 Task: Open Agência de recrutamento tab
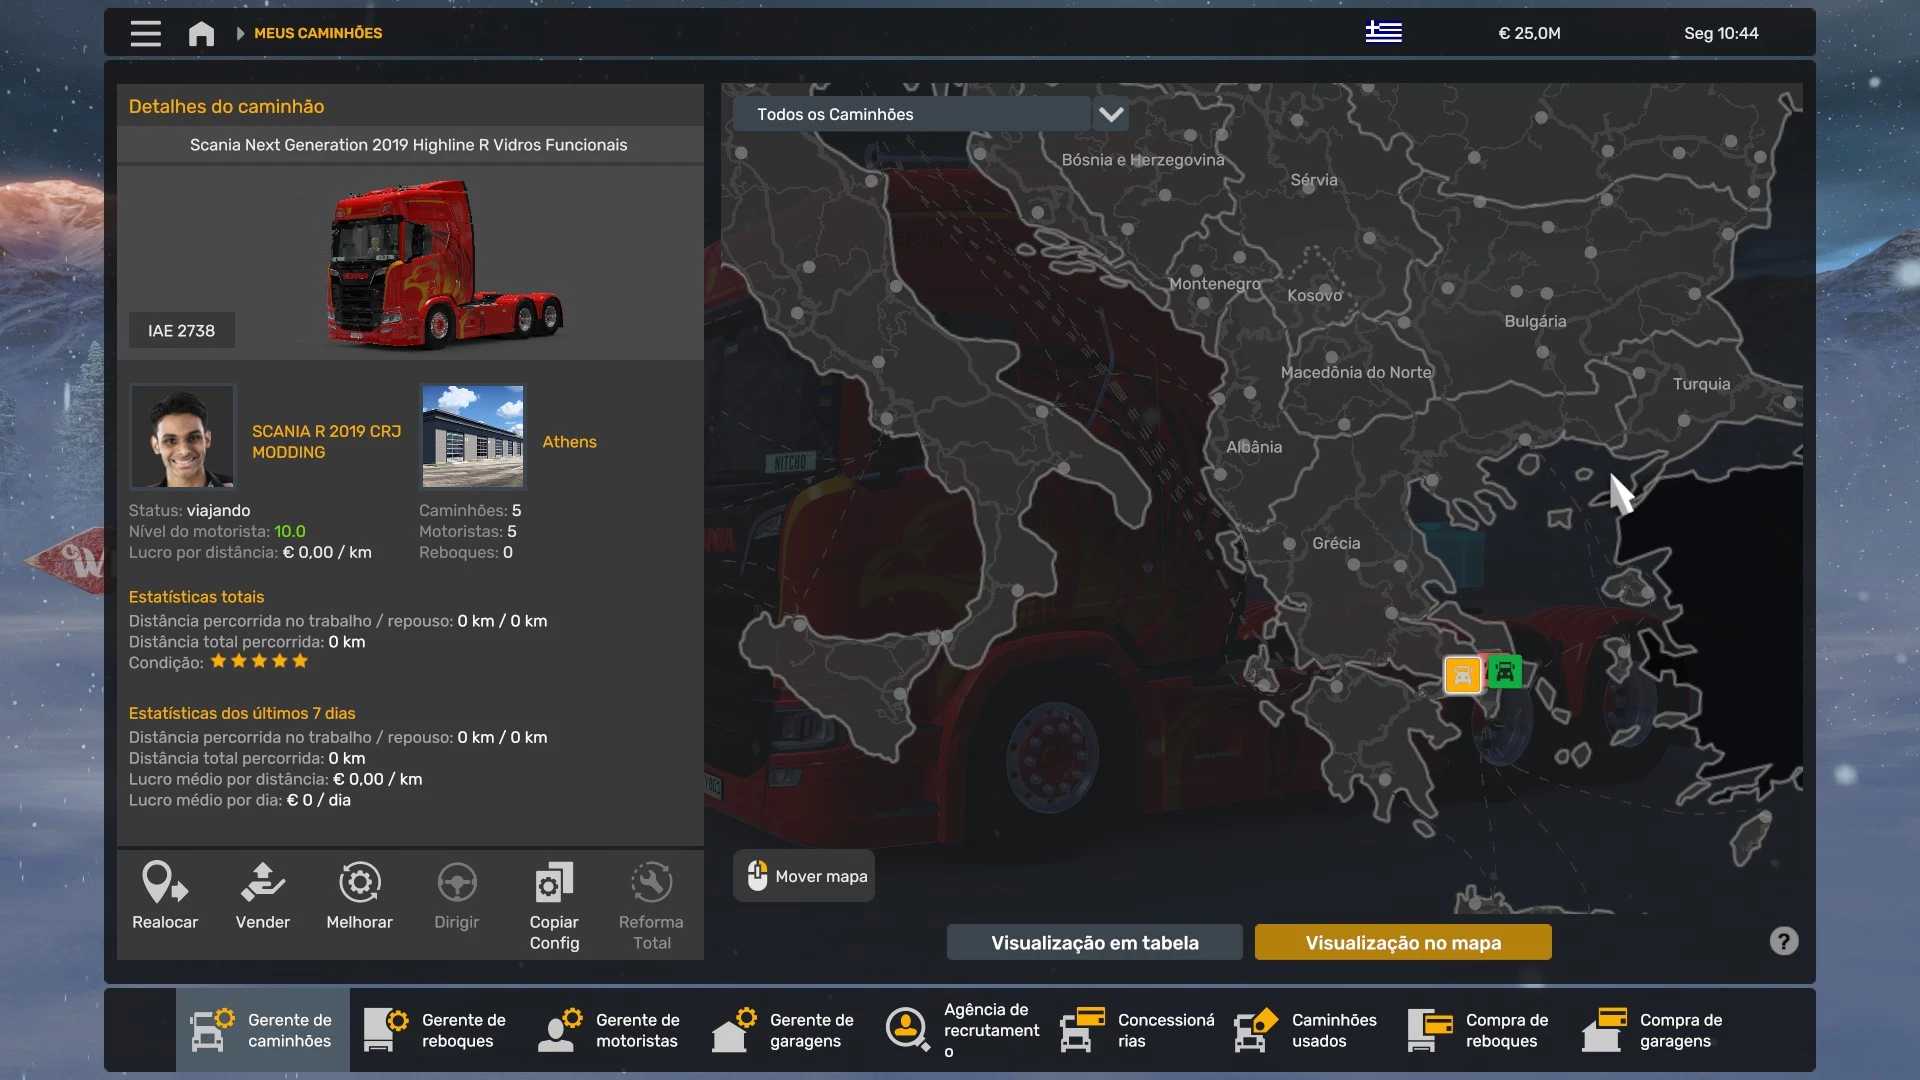click(962, 1030)
